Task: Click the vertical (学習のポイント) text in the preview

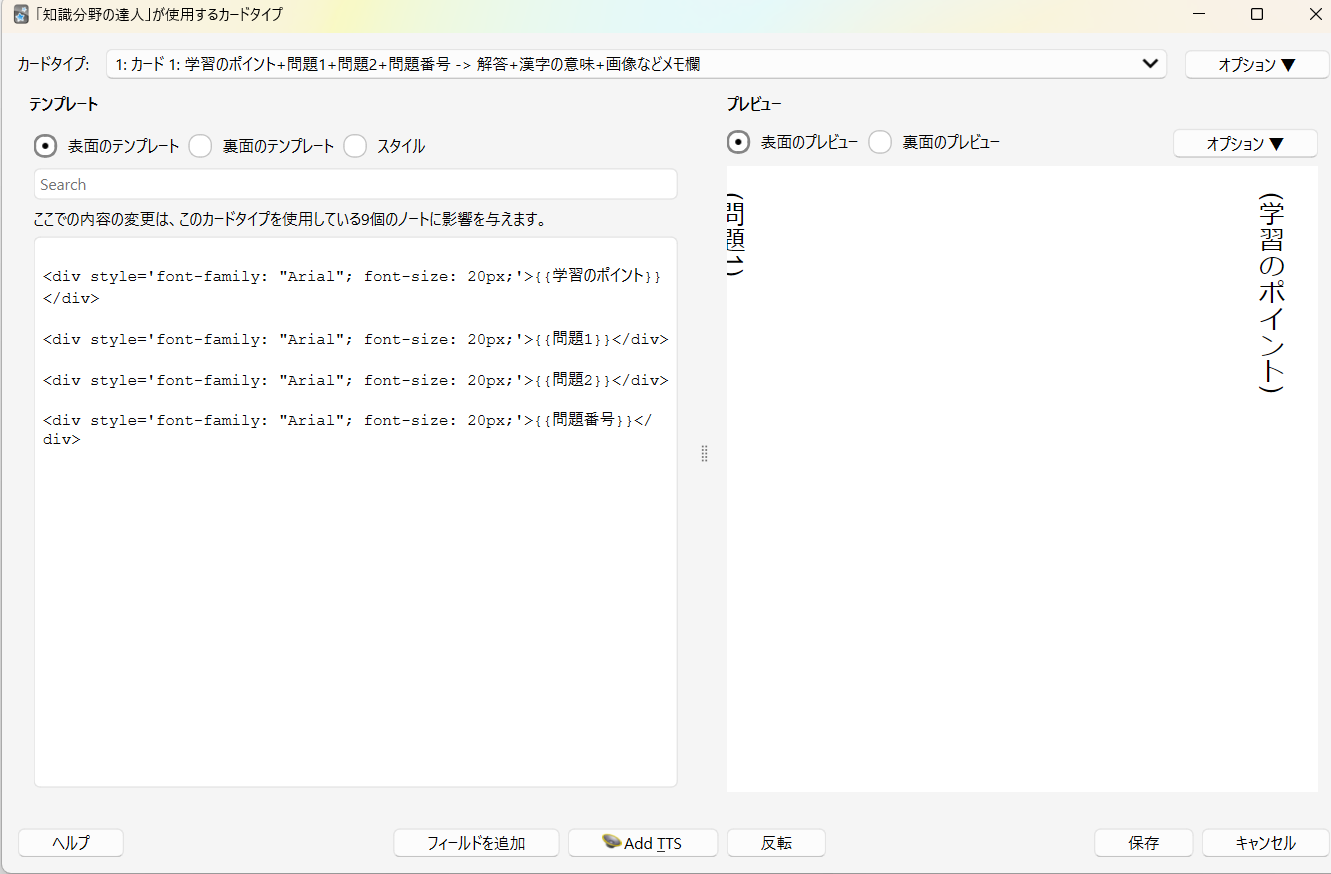Action: point(1270,293)
